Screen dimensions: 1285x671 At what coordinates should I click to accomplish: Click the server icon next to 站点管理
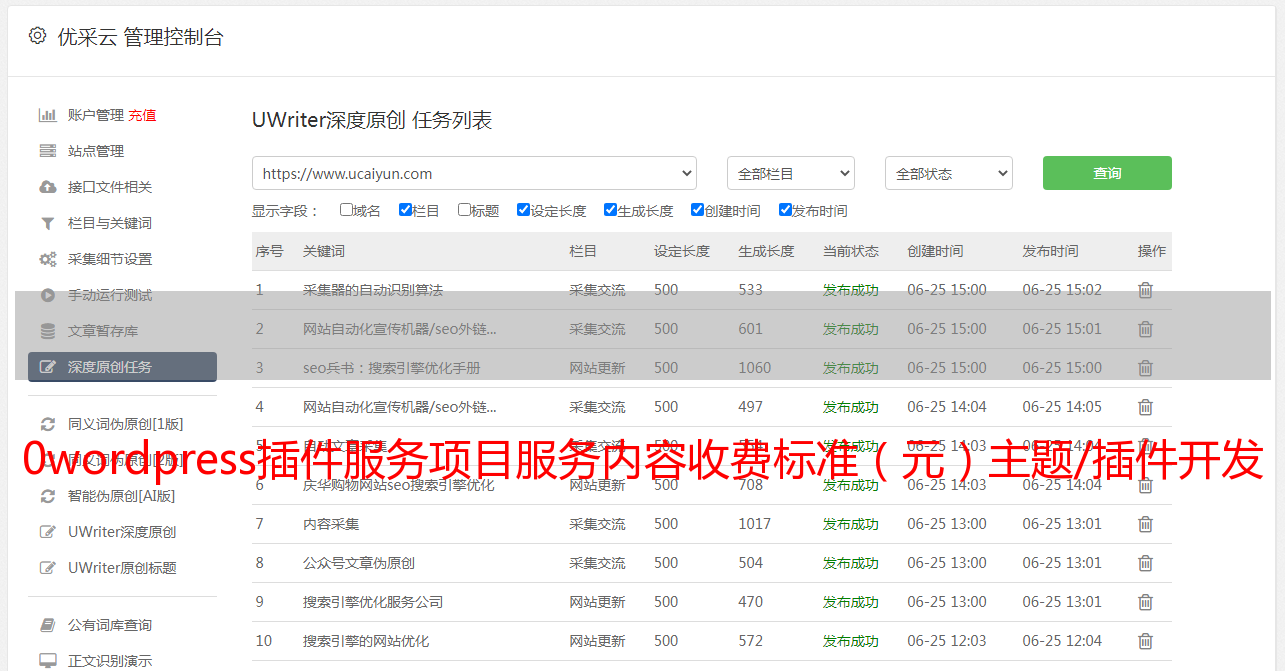click(x=47, y=151)
